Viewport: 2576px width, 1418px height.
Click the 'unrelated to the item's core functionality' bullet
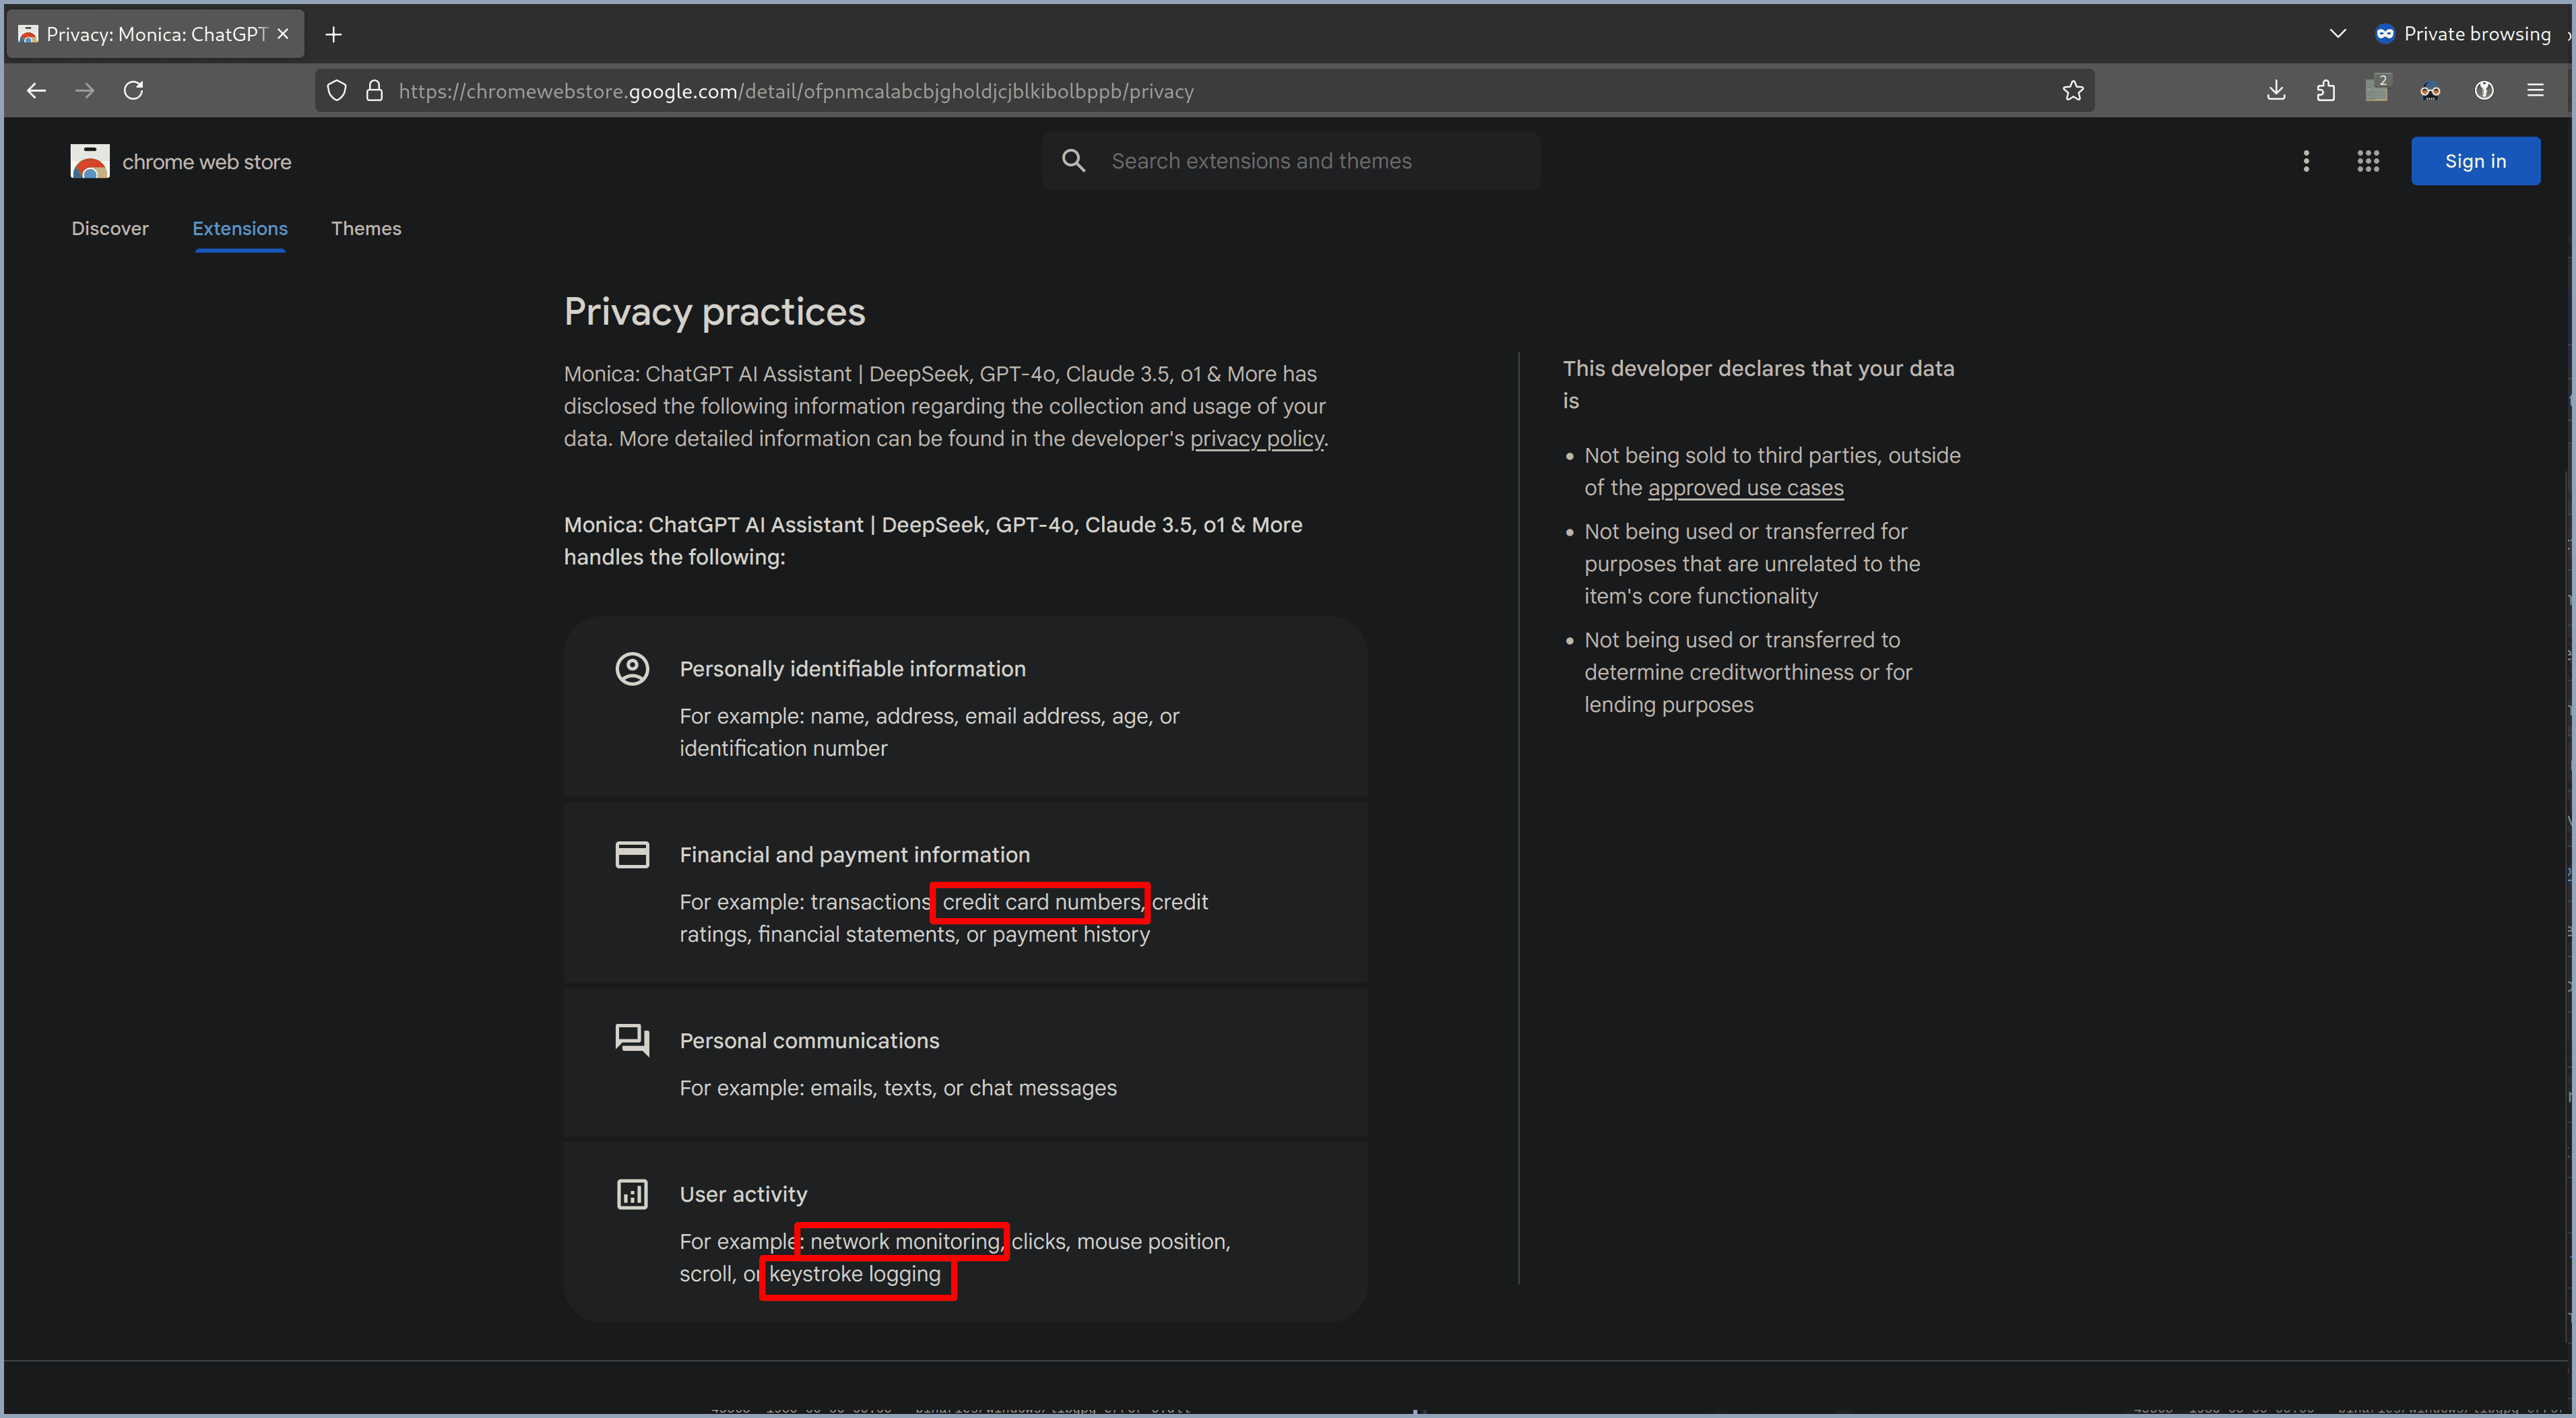[1752, 564]
